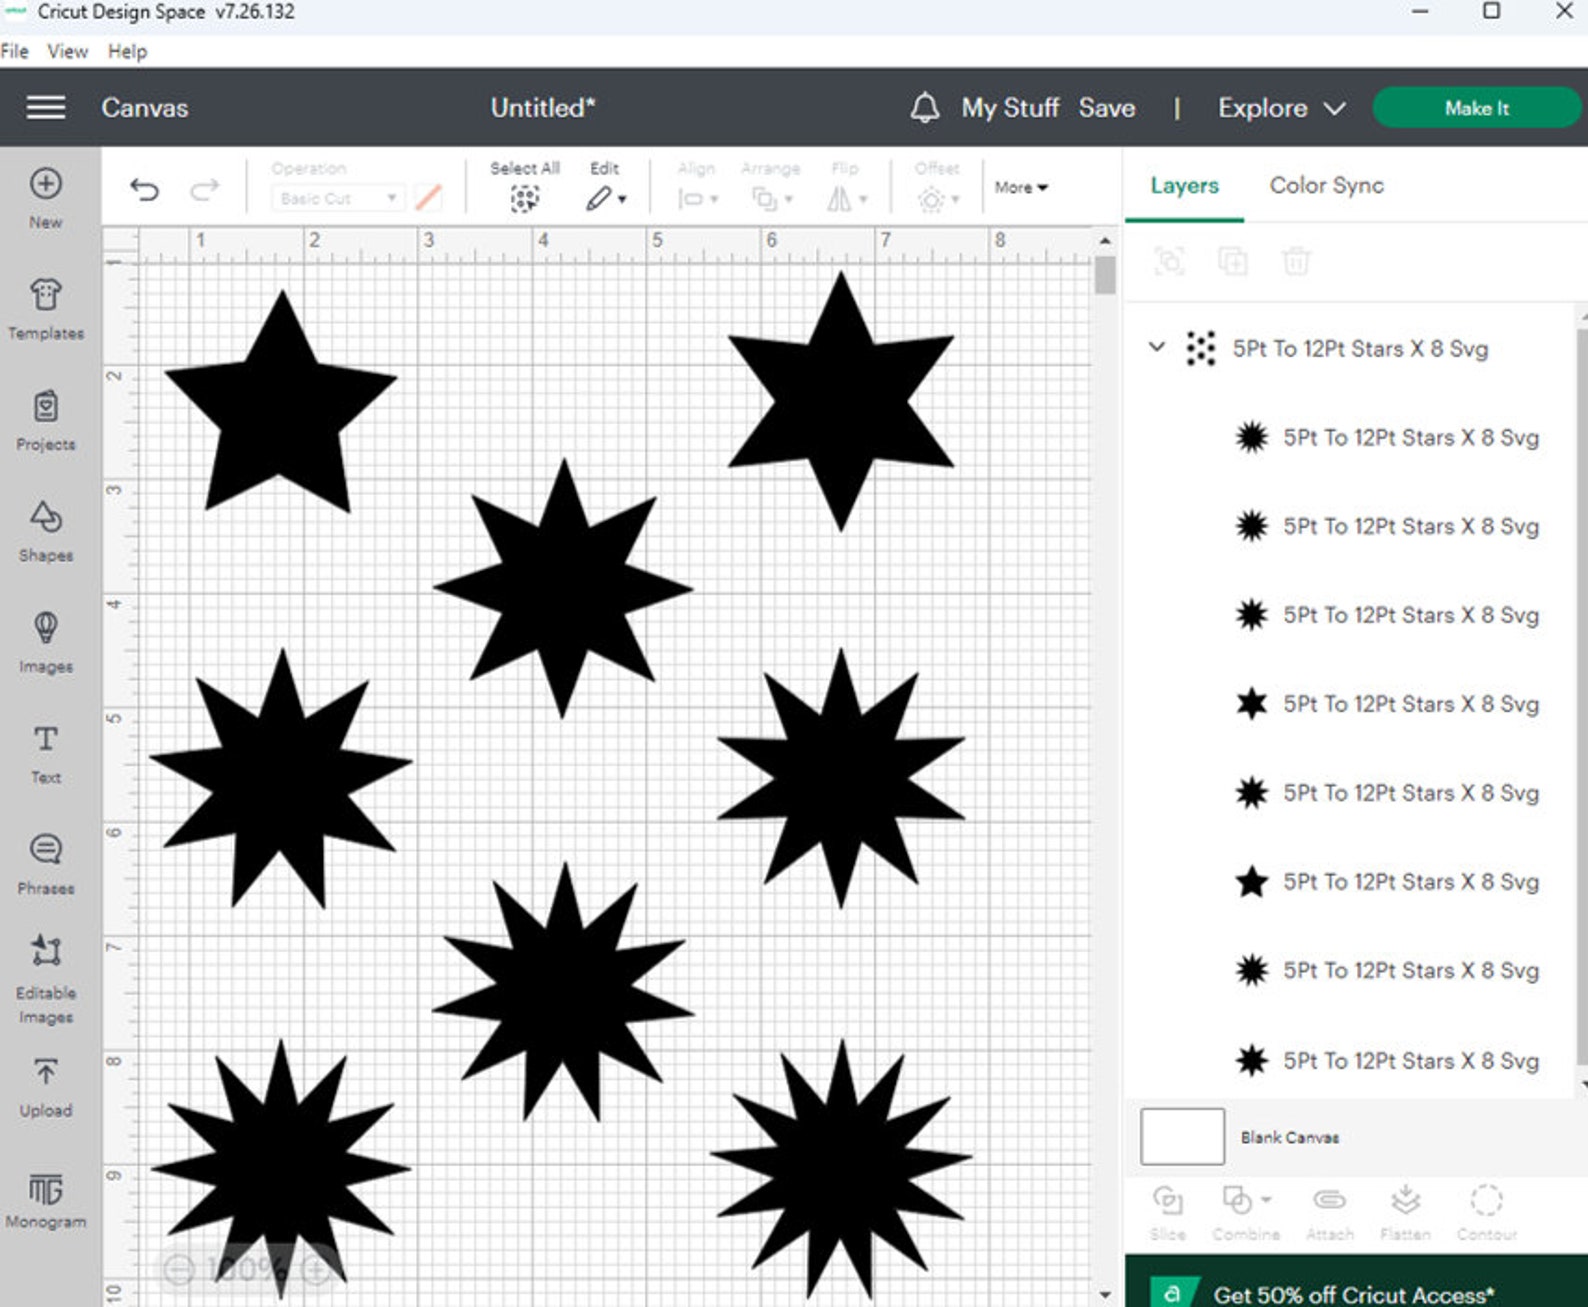Zoom out with the minus button
This screenshot has width=1588, height=1307.
[179, 1270]
